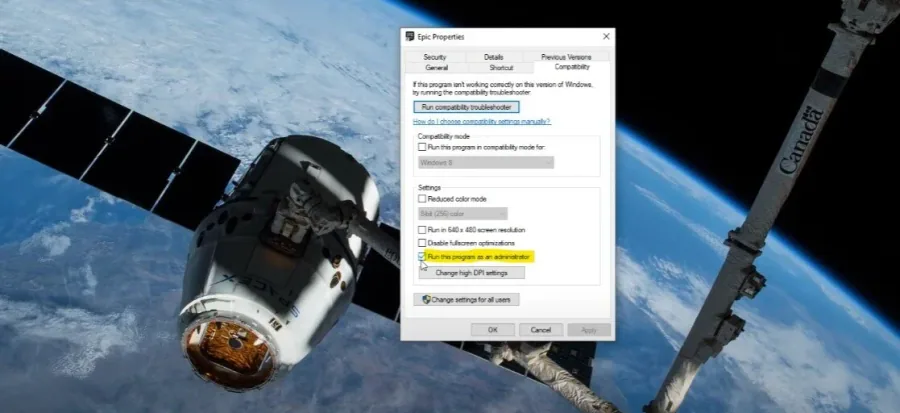Viewport: 900px width, 413px height.
Task: Toggle Reduced color mode checkbox
Action: (422, 199)
